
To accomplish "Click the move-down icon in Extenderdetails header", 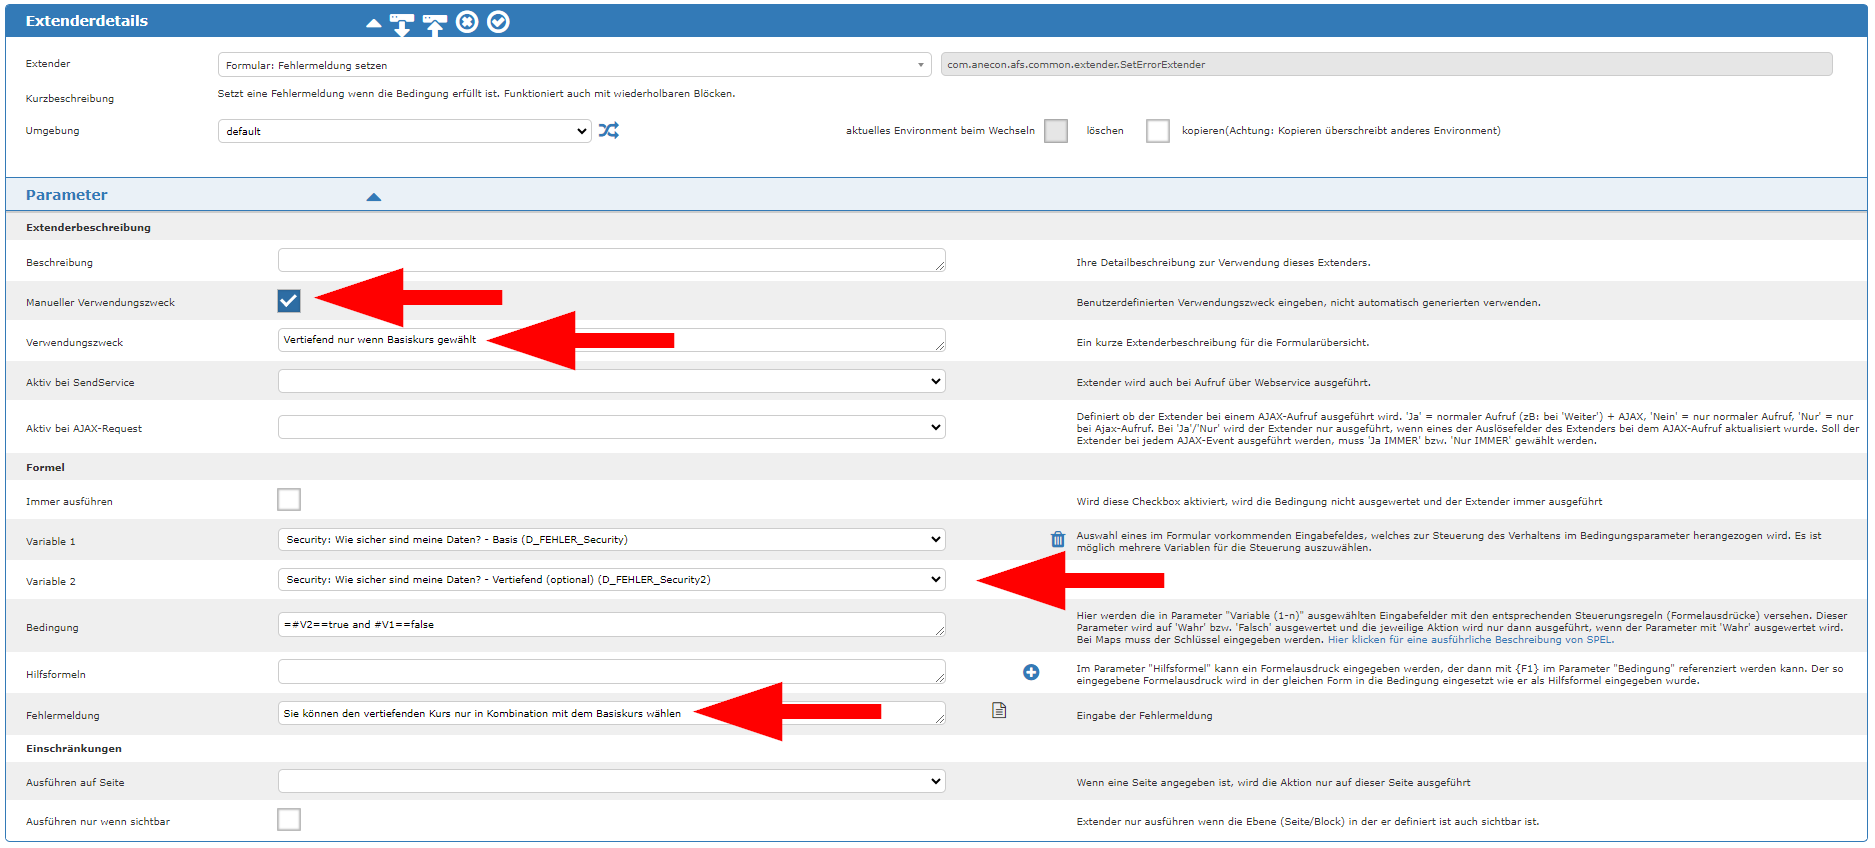I will [402, 23].
